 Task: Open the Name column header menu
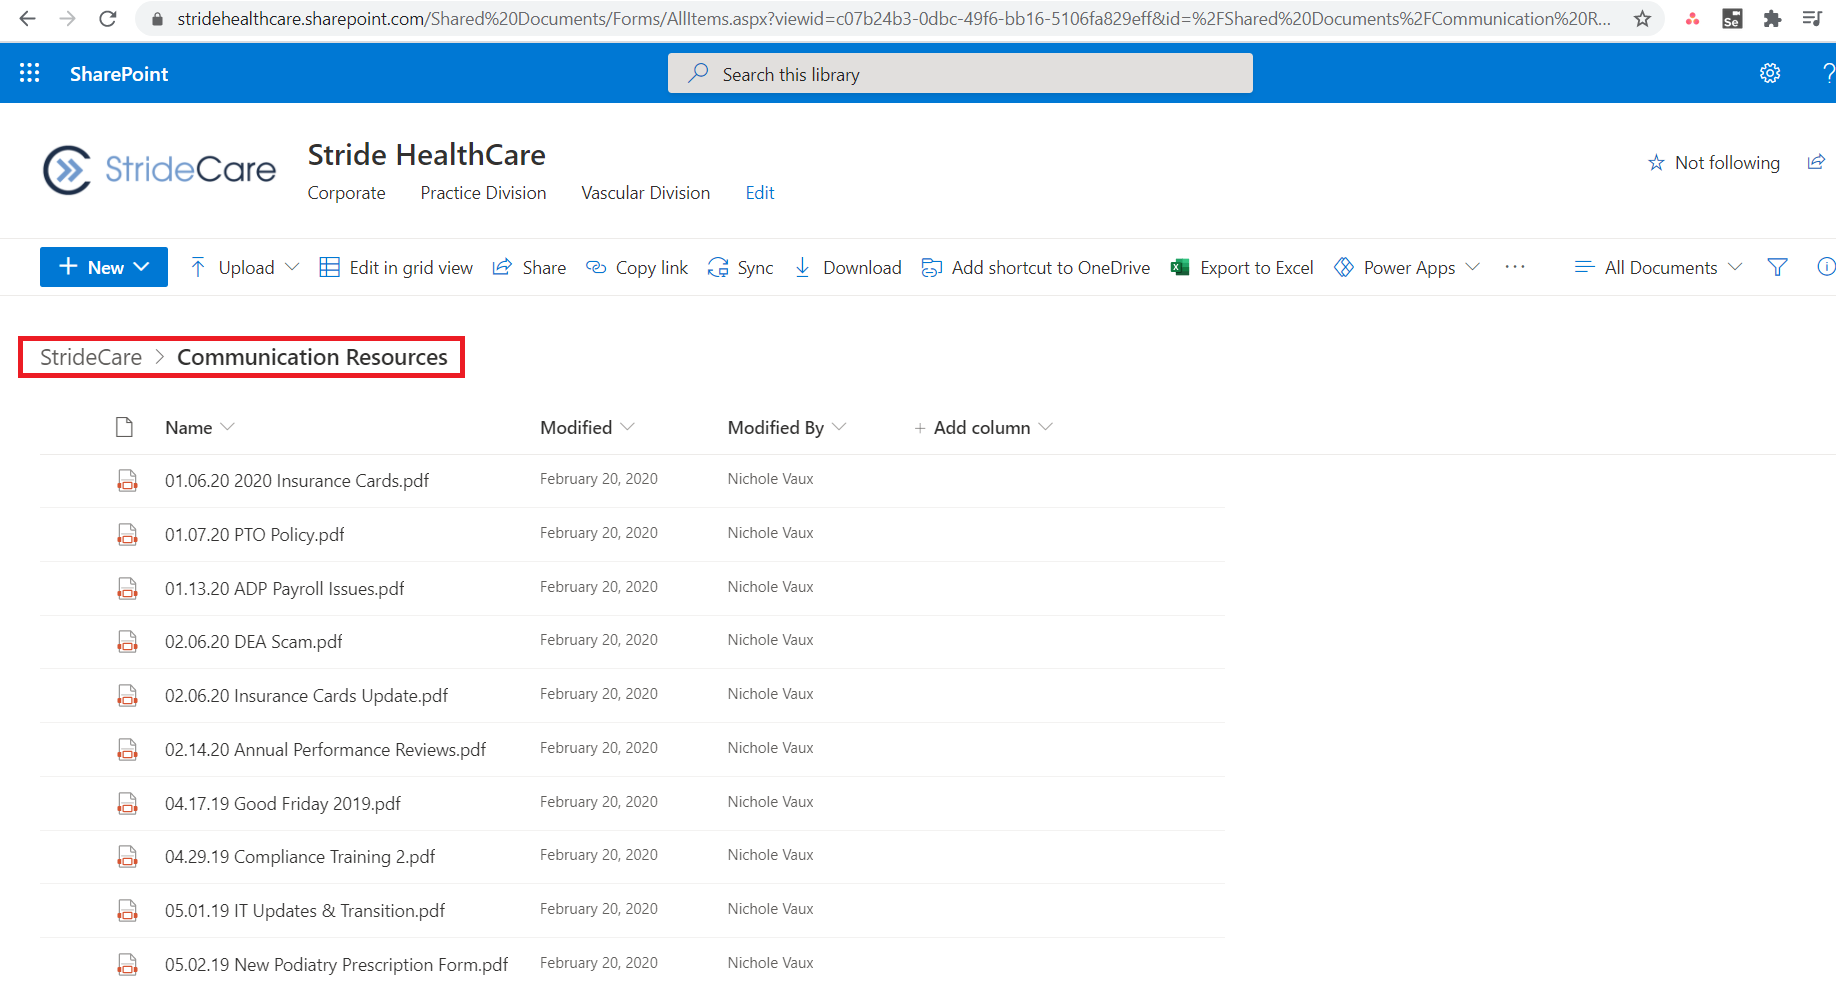(x=200, y=427)
